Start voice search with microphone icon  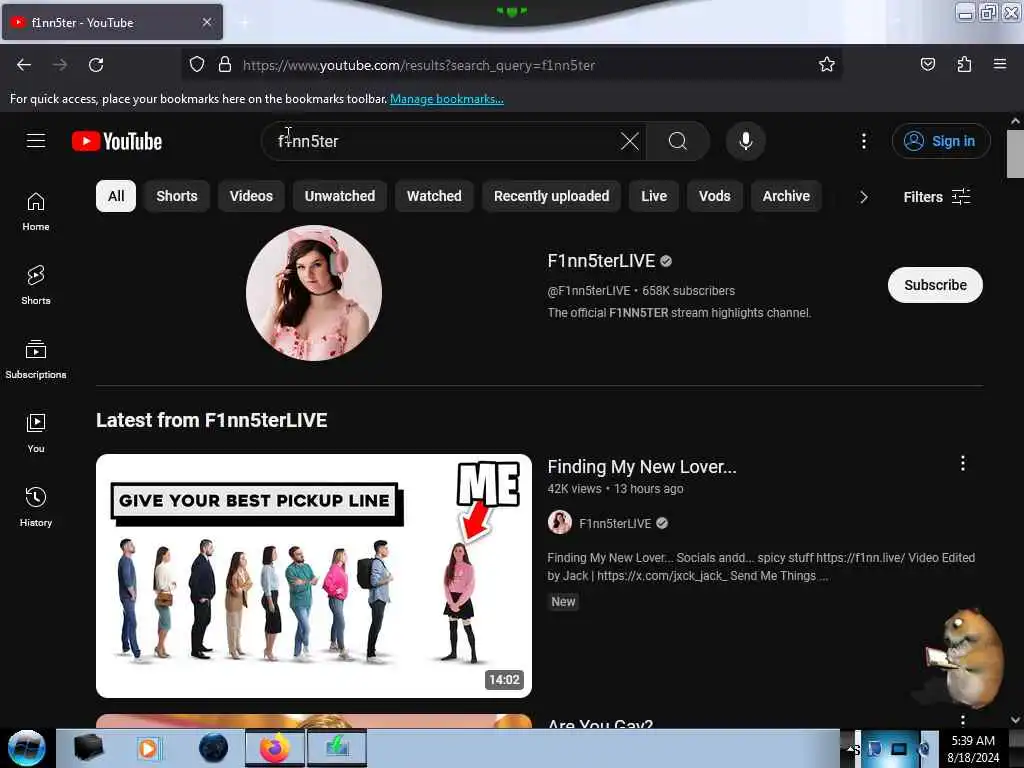(x=746, y=141)
